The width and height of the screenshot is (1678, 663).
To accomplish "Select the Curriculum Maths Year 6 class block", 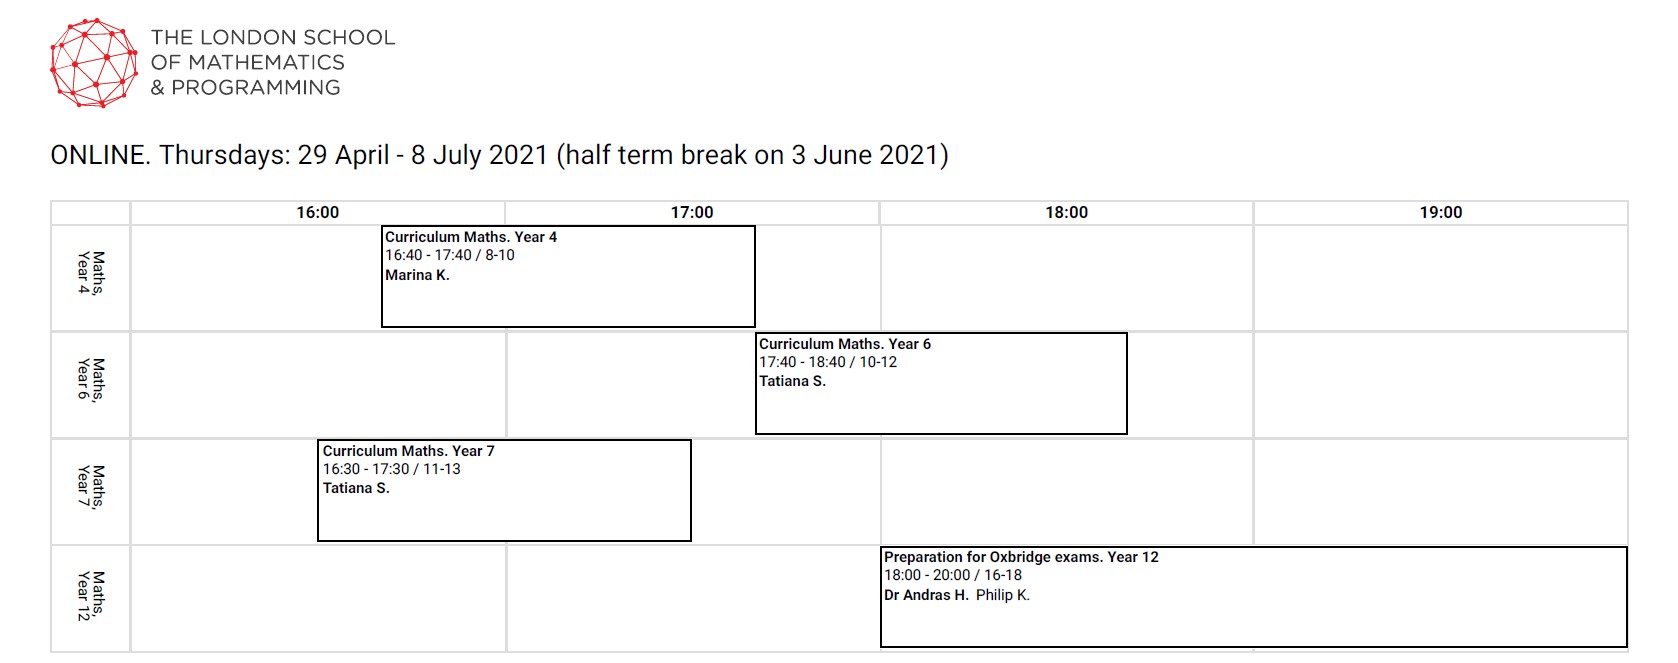I will (x=941, y=383).
